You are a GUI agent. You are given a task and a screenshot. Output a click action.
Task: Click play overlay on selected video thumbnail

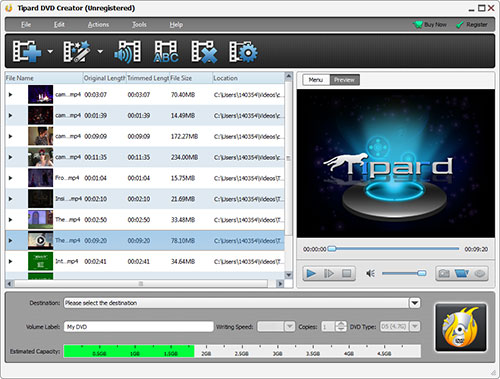tap(40, 240)
